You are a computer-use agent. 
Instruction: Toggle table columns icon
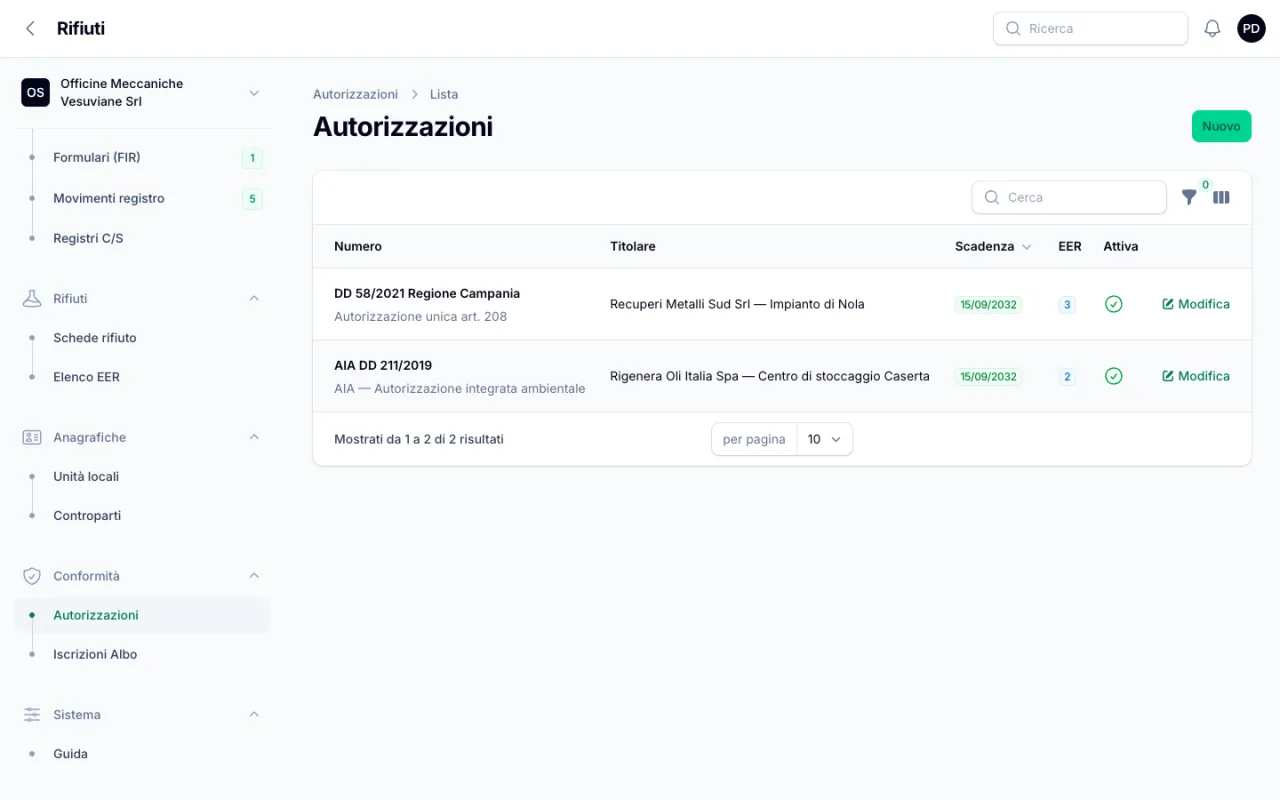(x=1221, y=198)
